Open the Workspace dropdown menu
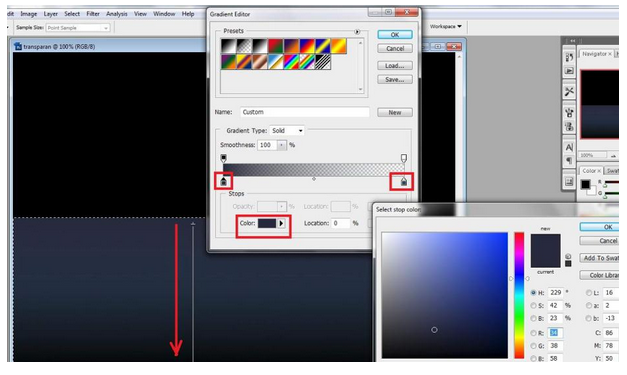Screen dimensions: 627x375 (445, 26)
